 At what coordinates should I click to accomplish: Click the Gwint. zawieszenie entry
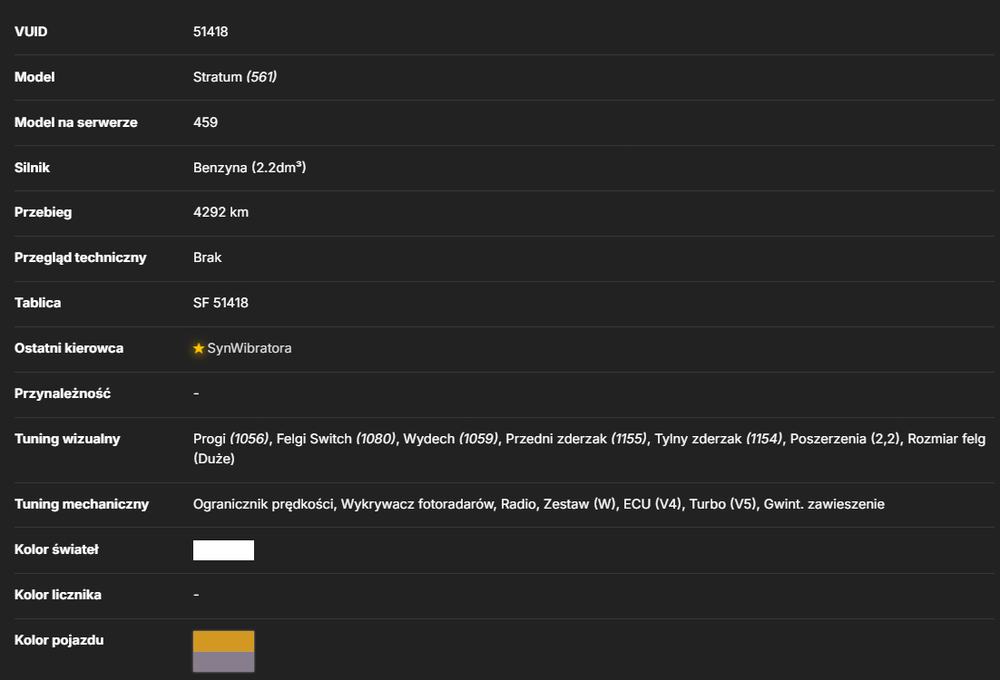coord(824,505)
